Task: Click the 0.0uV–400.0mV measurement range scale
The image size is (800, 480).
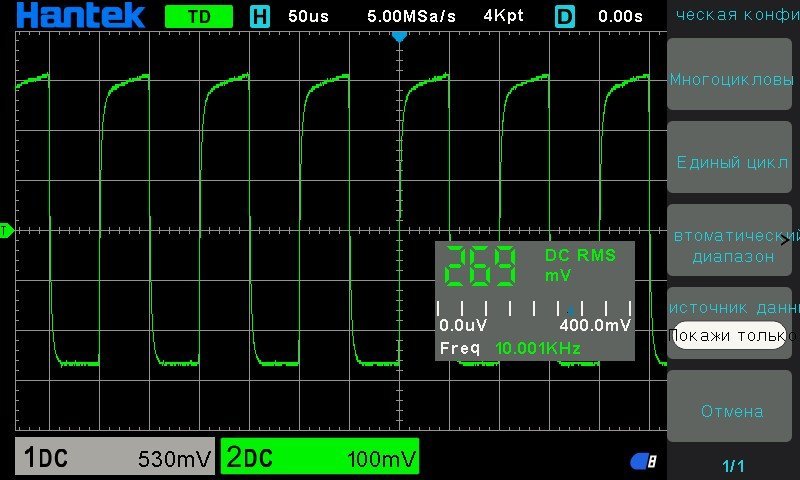Action: (535, 316)
